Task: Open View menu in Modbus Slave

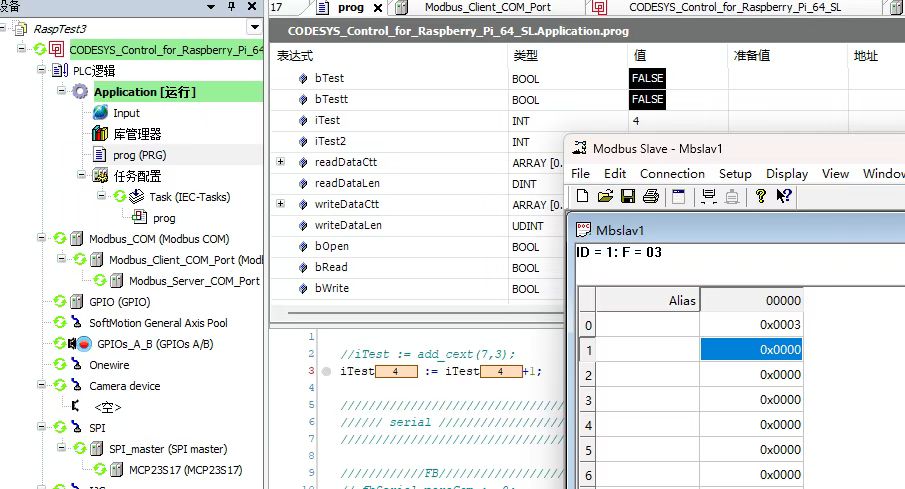Action: coord(835,174)
